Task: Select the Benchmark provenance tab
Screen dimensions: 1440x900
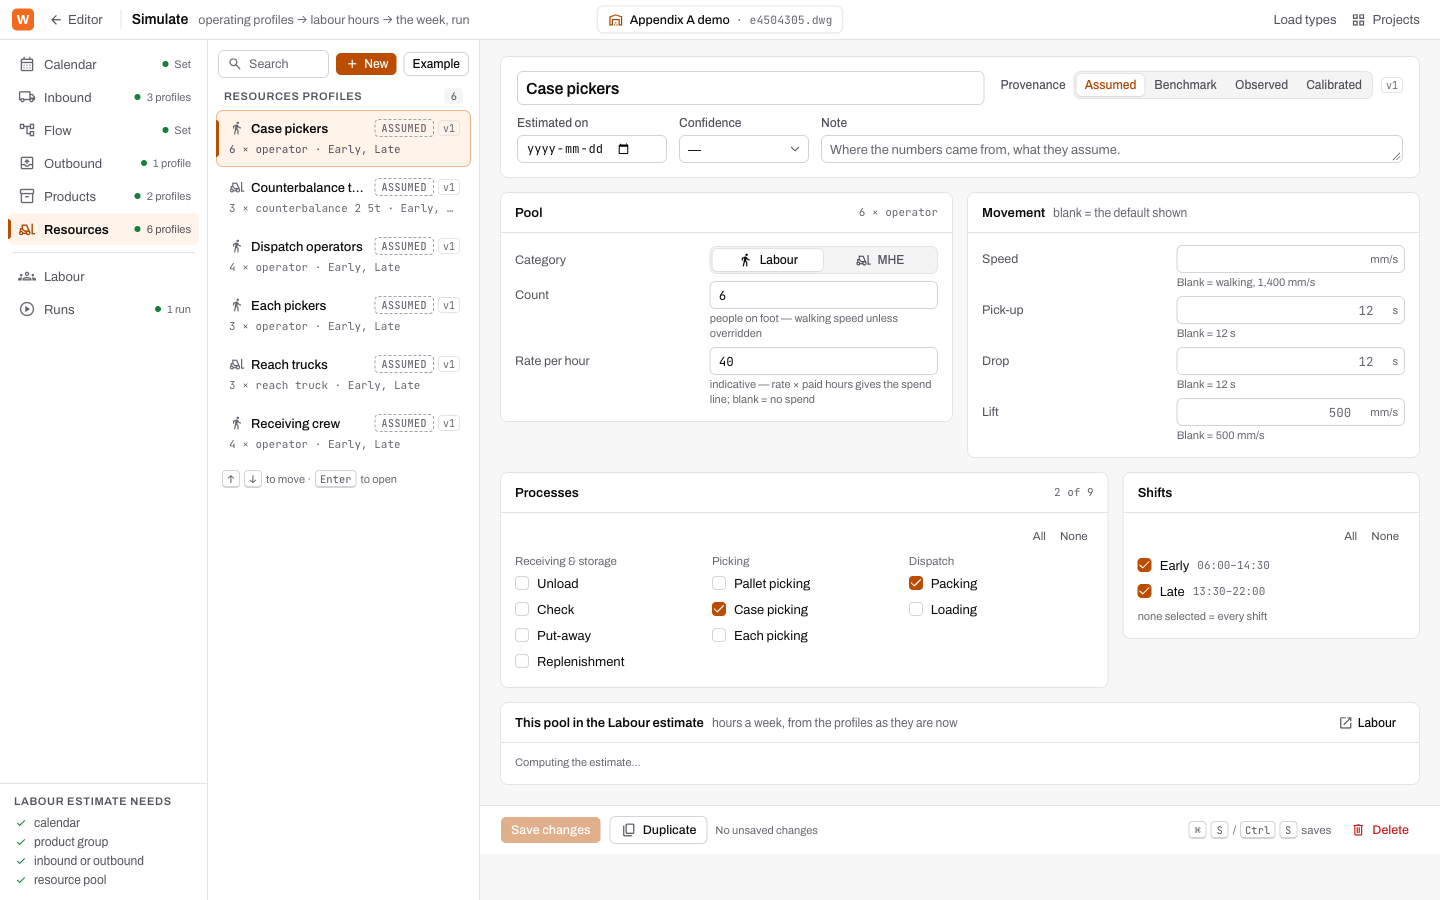Action: coord(1185,85)
